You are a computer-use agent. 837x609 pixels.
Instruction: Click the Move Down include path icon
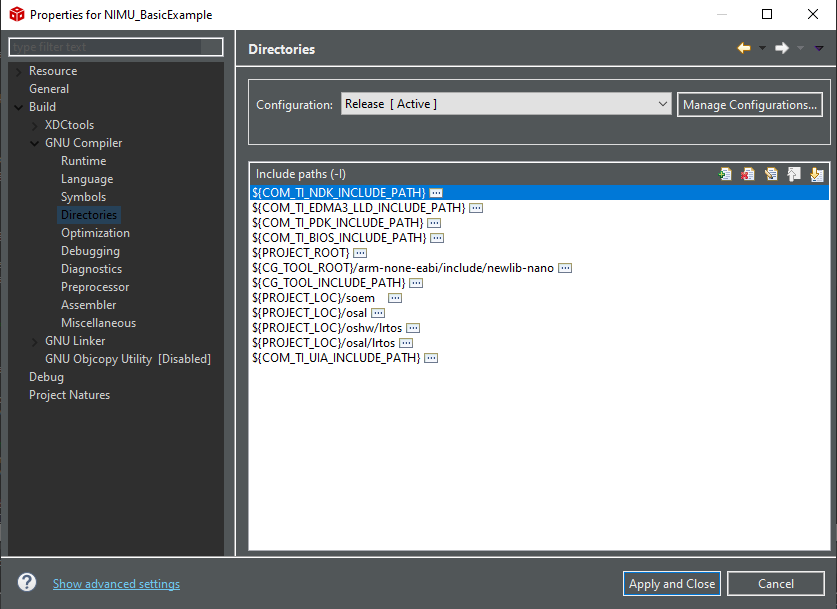(x=817, y=174)
